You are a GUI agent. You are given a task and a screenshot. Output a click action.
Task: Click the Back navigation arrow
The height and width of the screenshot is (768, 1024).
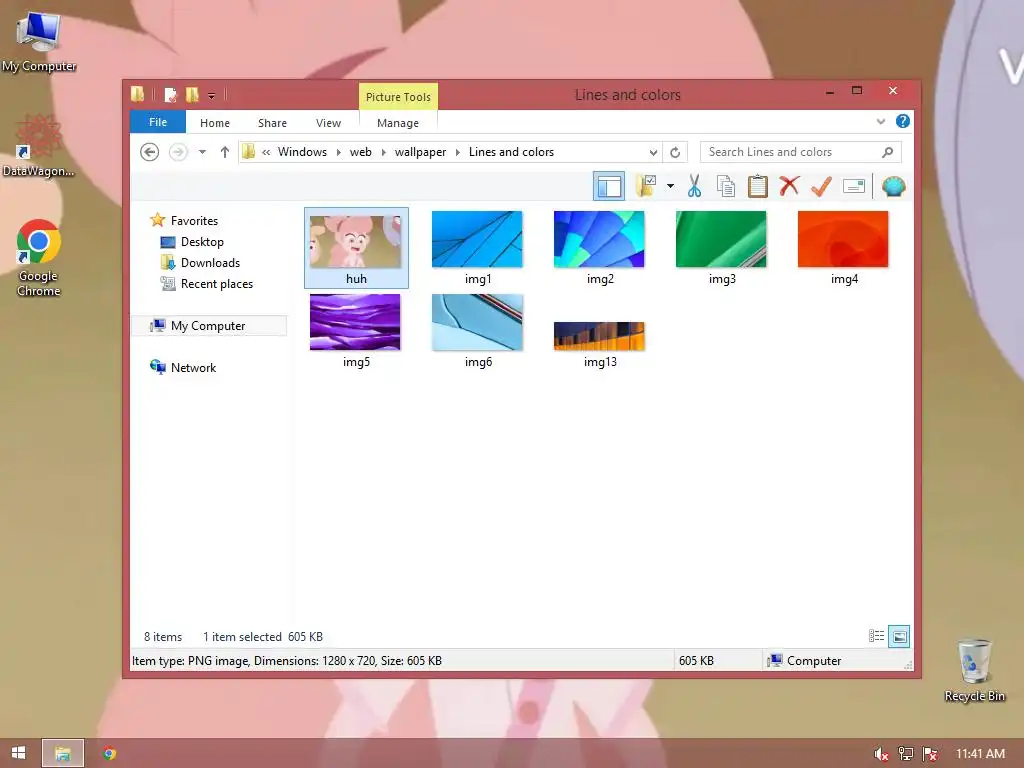coord(150,152)
